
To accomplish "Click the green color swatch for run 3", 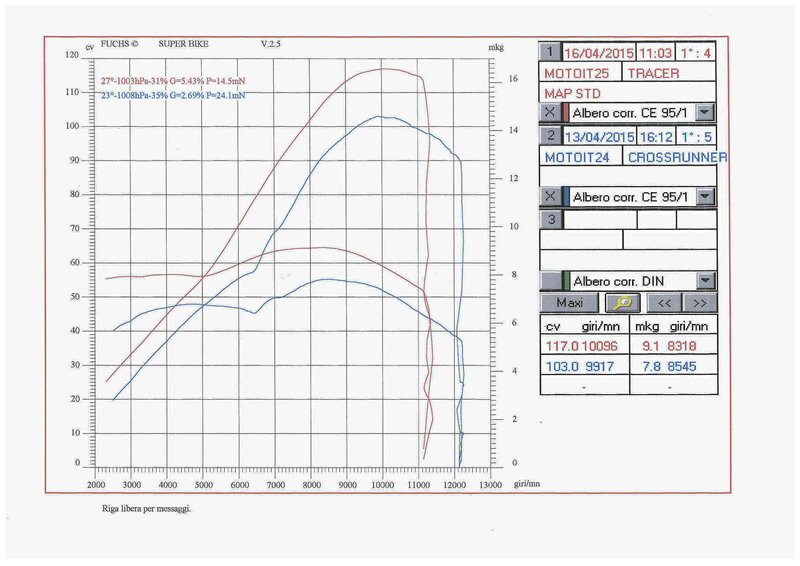I will pyautogui.click(x=566, y=281).
